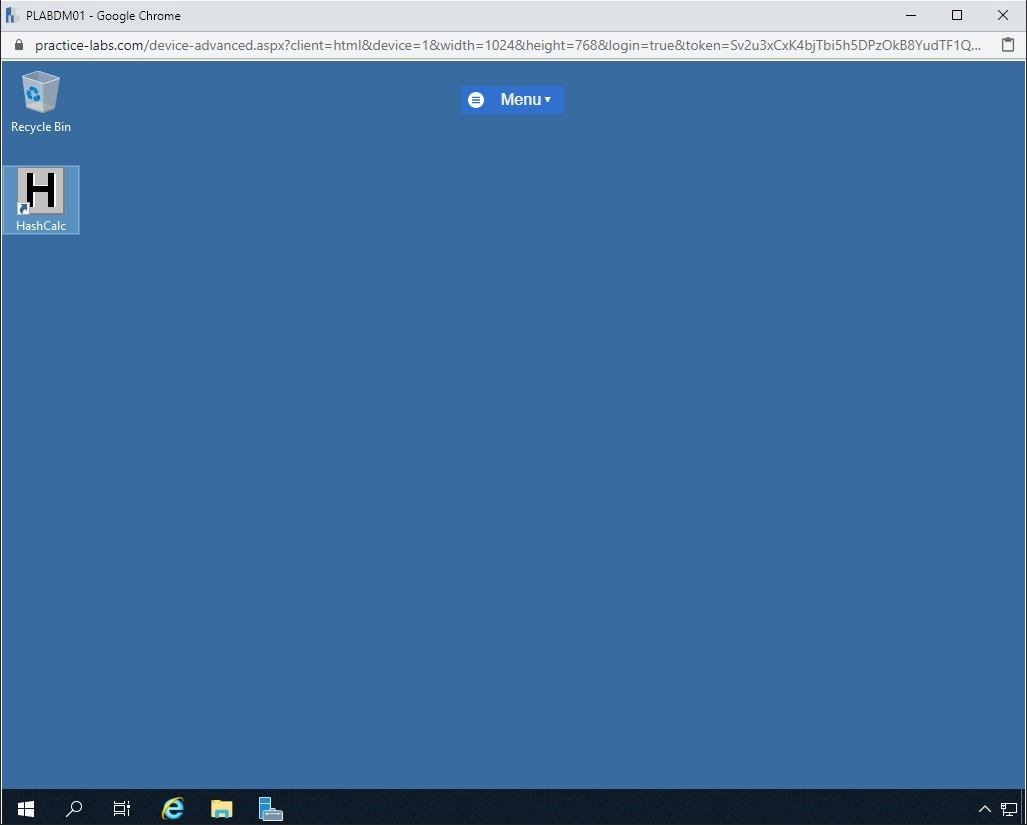1027x825 pixels.
Task: Click the PLABDM01 window title icon
Action: (13, 15)
